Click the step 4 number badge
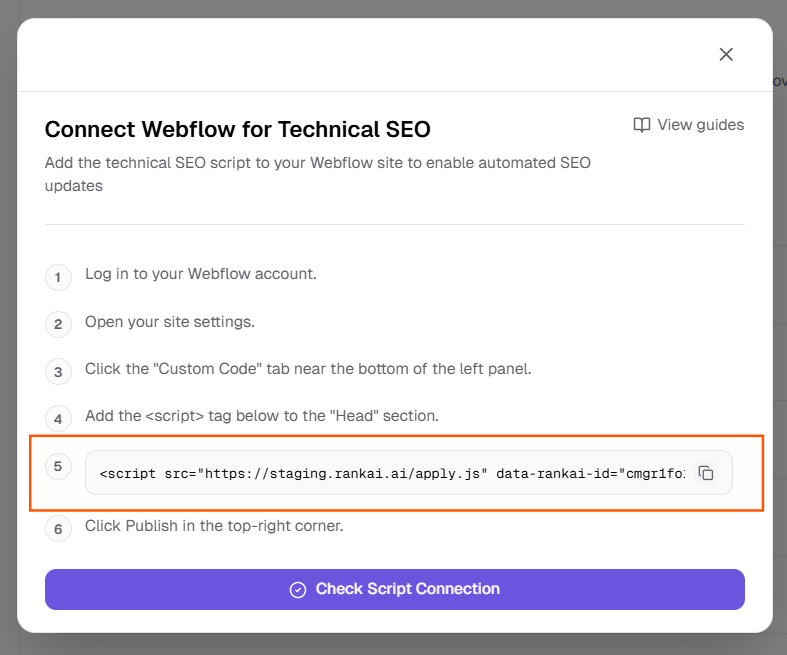Image resolution: width=787 pixels, height=655 pixels. point(58,419)
